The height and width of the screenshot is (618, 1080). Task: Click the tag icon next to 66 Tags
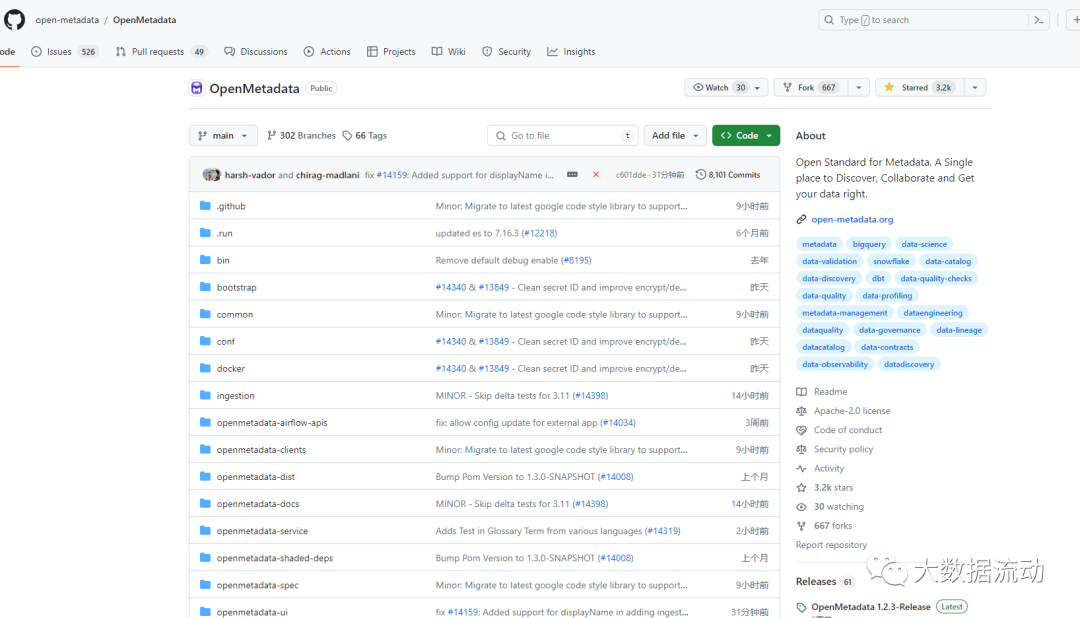347,136
